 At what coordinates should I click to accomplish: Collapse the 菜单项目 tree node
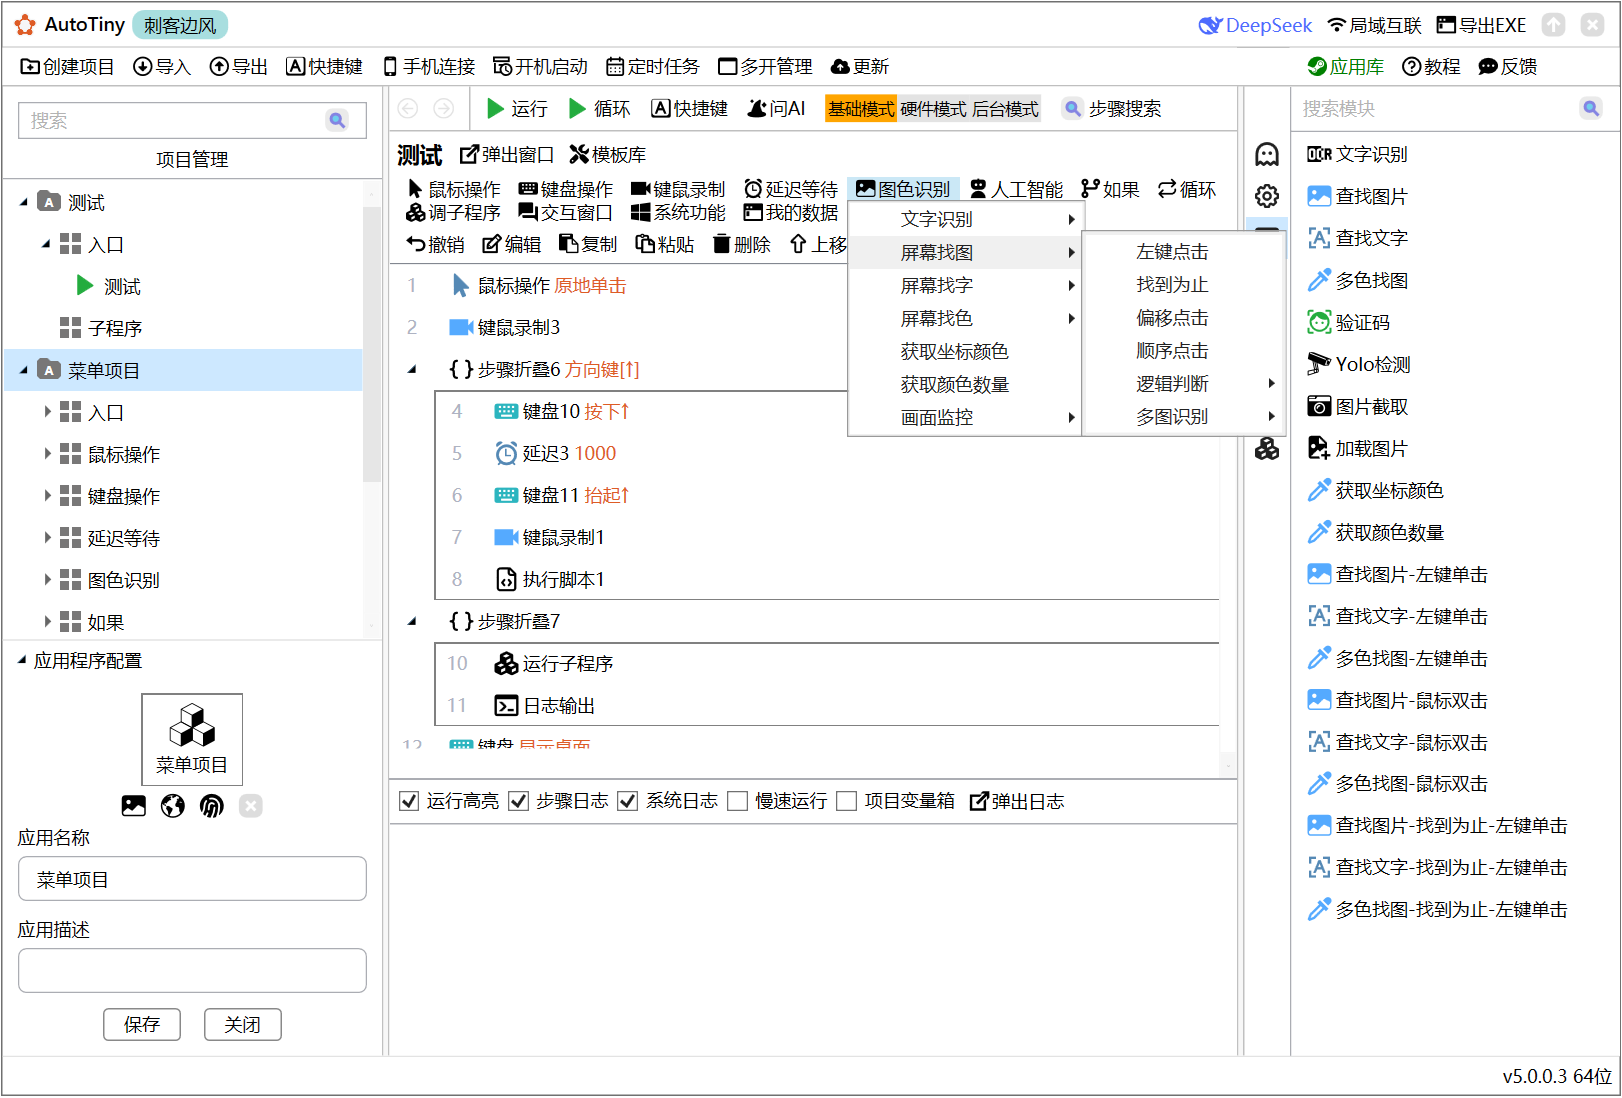point(24,370)
